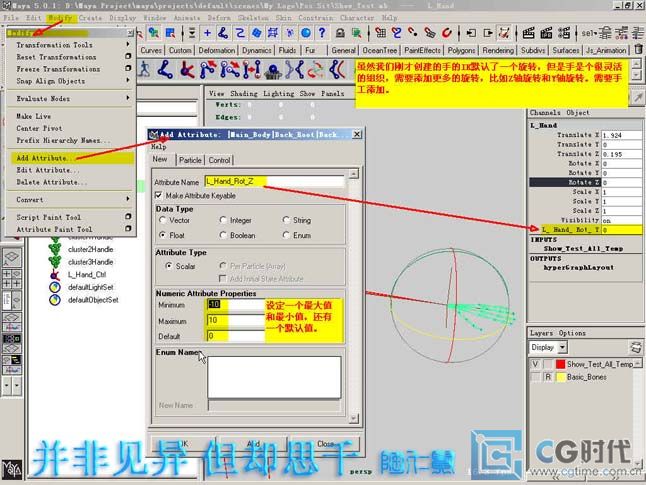Click the IPR render clapperboard icon
The width and height of the screenshot is (646, 485).
546,33
